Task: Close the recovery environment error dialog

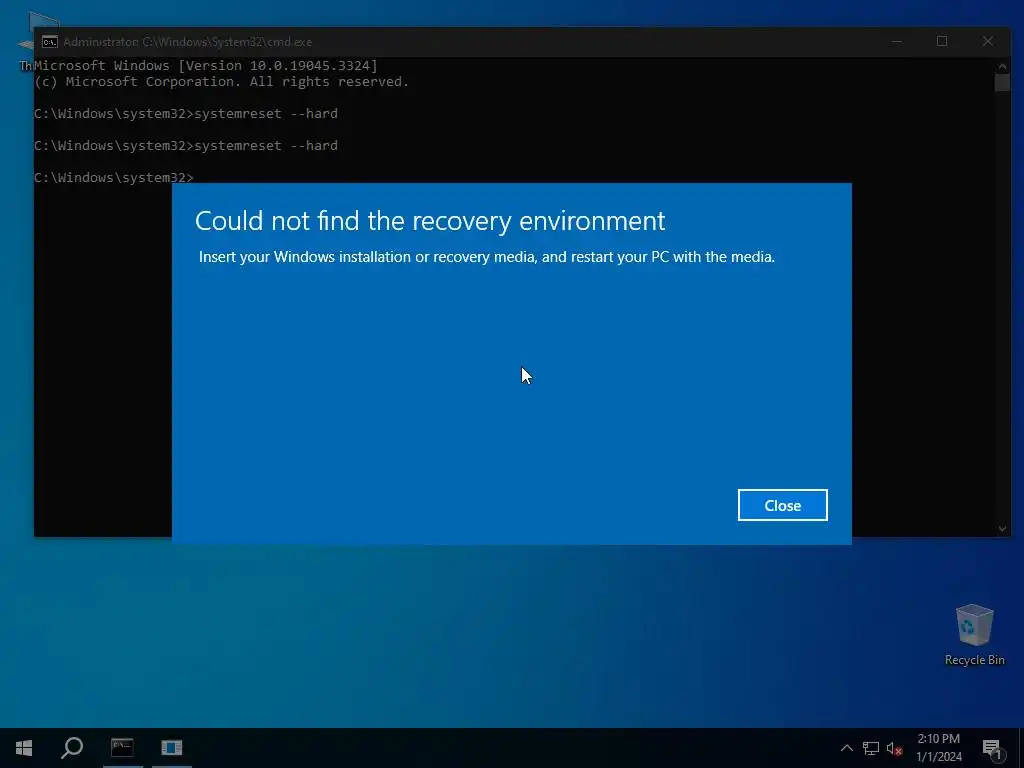Action: click(782, 505)
